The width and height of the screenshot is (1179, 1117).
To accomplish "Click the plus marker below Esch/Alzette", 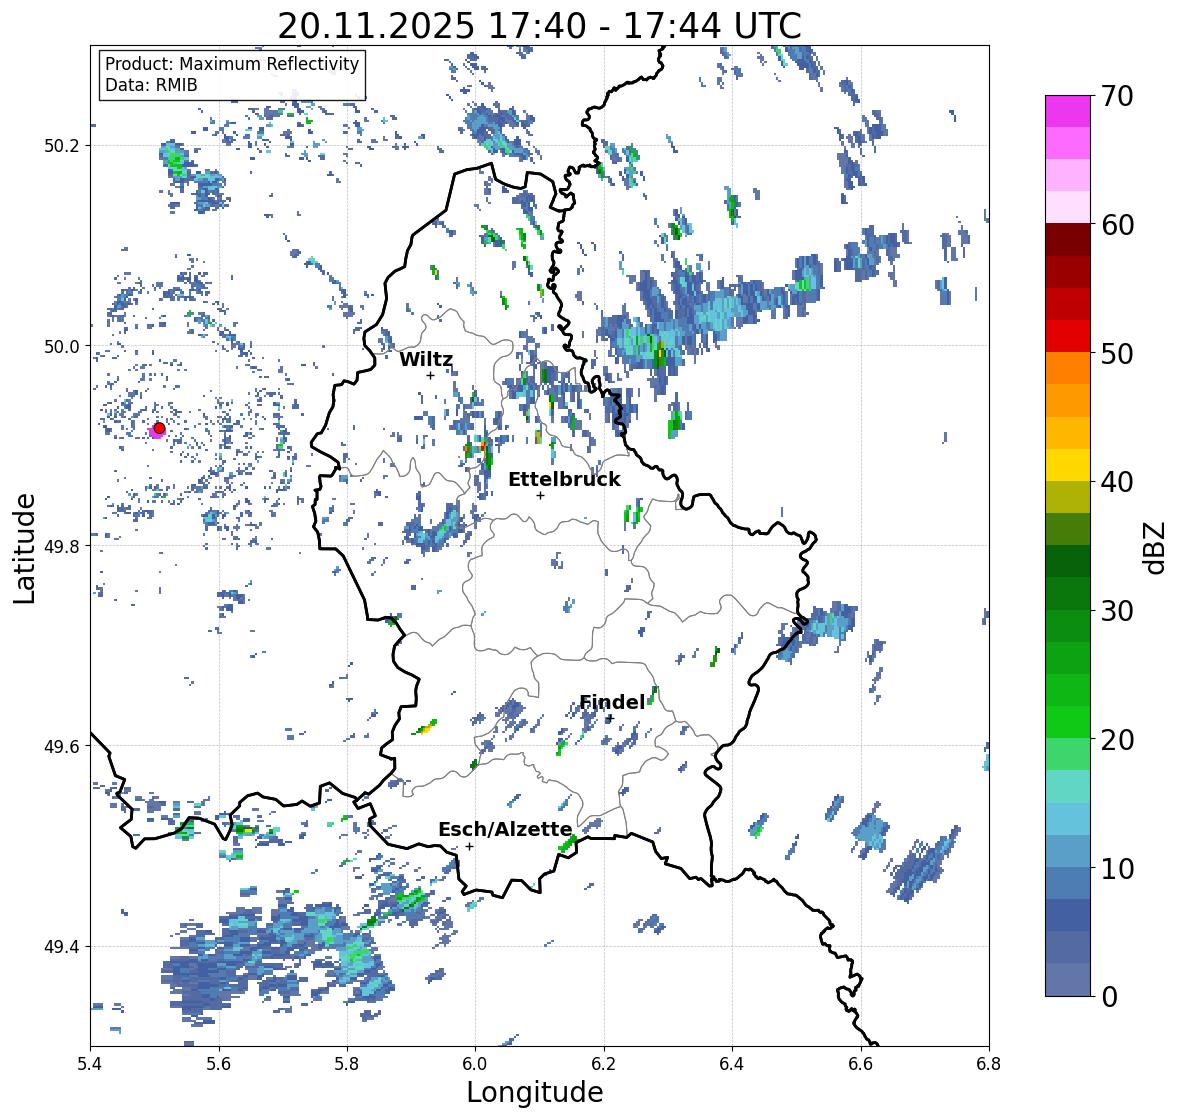I will pos(469,846).
